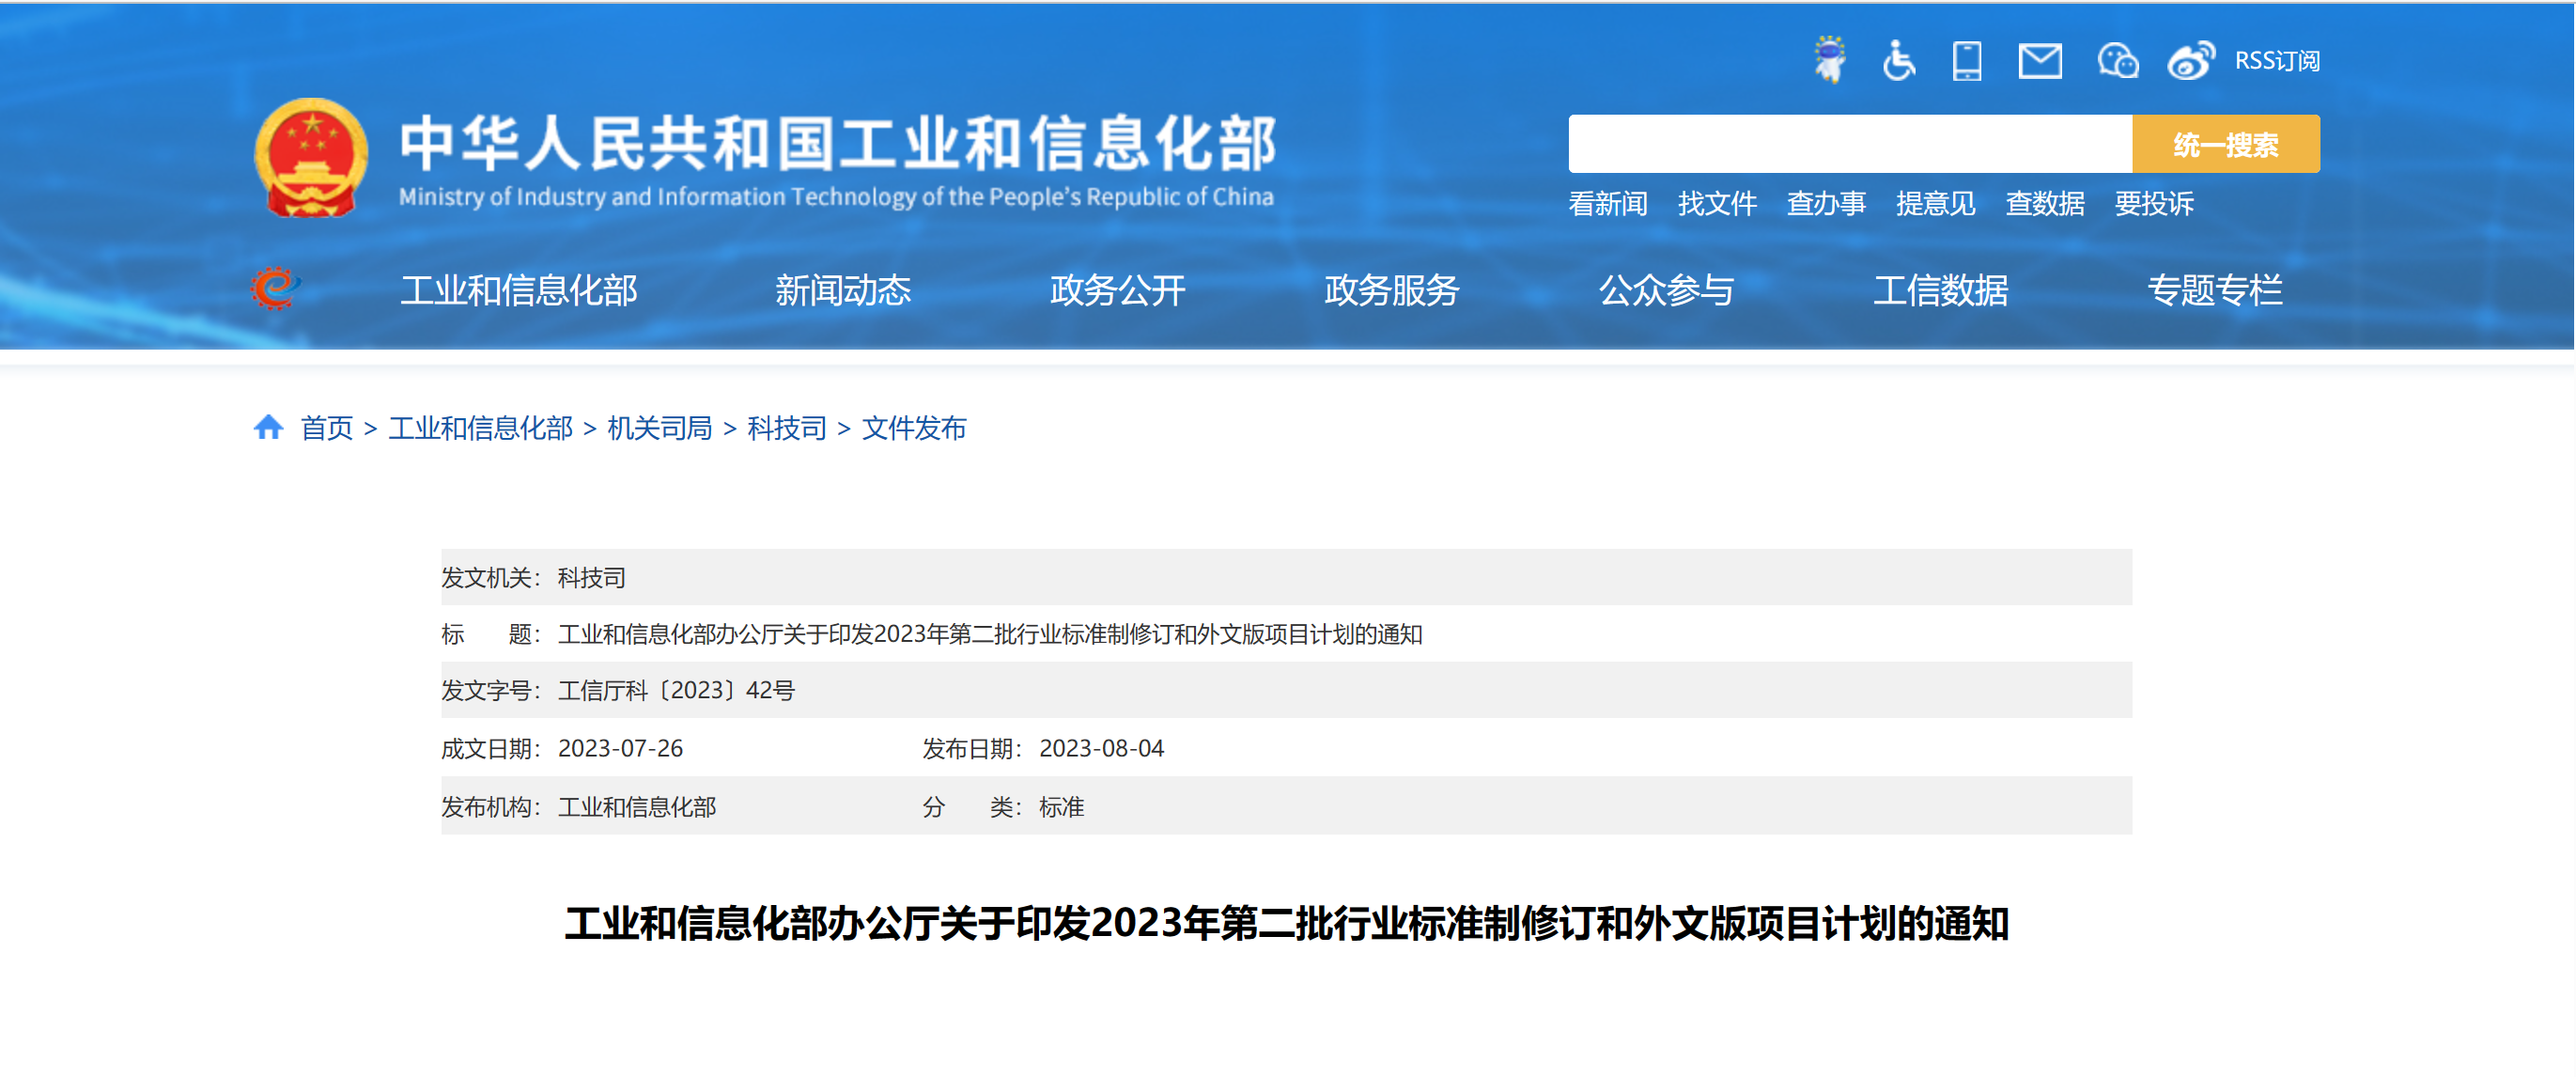Viewport: 2576px width, 1077px height.
Task: Select the 发布日期 value 2023-08-04
Action: coord(1101,748)
